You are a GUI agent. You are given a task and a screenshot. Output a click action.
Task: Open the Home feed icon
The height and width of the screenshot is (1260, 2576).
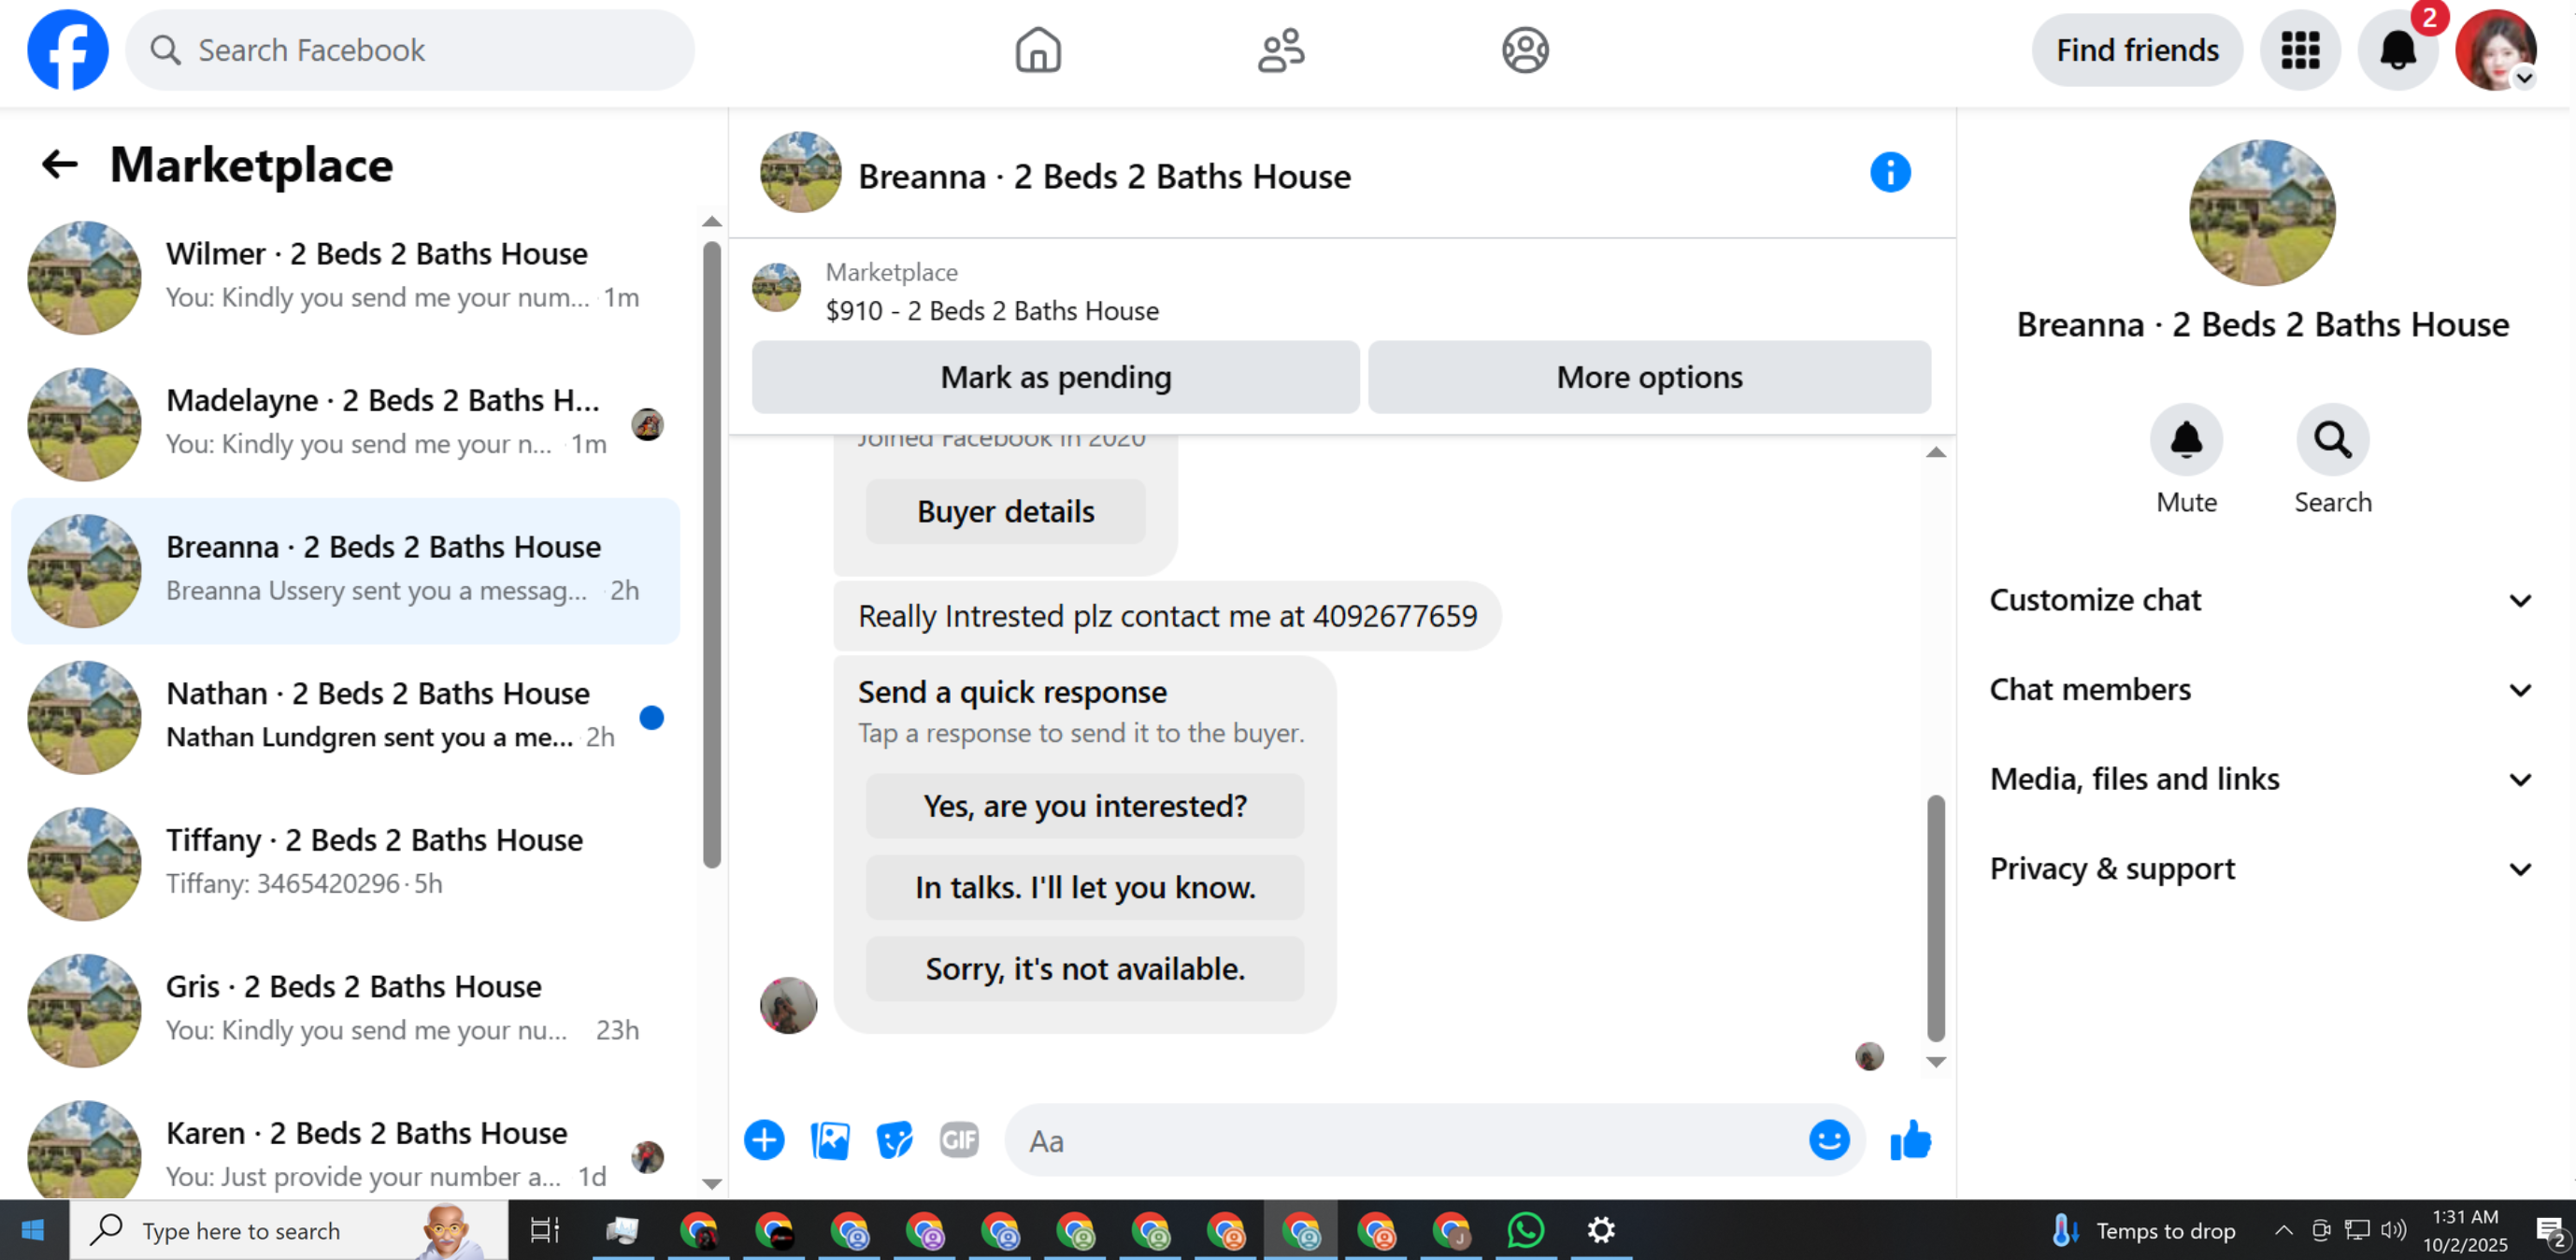(x=1037, y=50)
